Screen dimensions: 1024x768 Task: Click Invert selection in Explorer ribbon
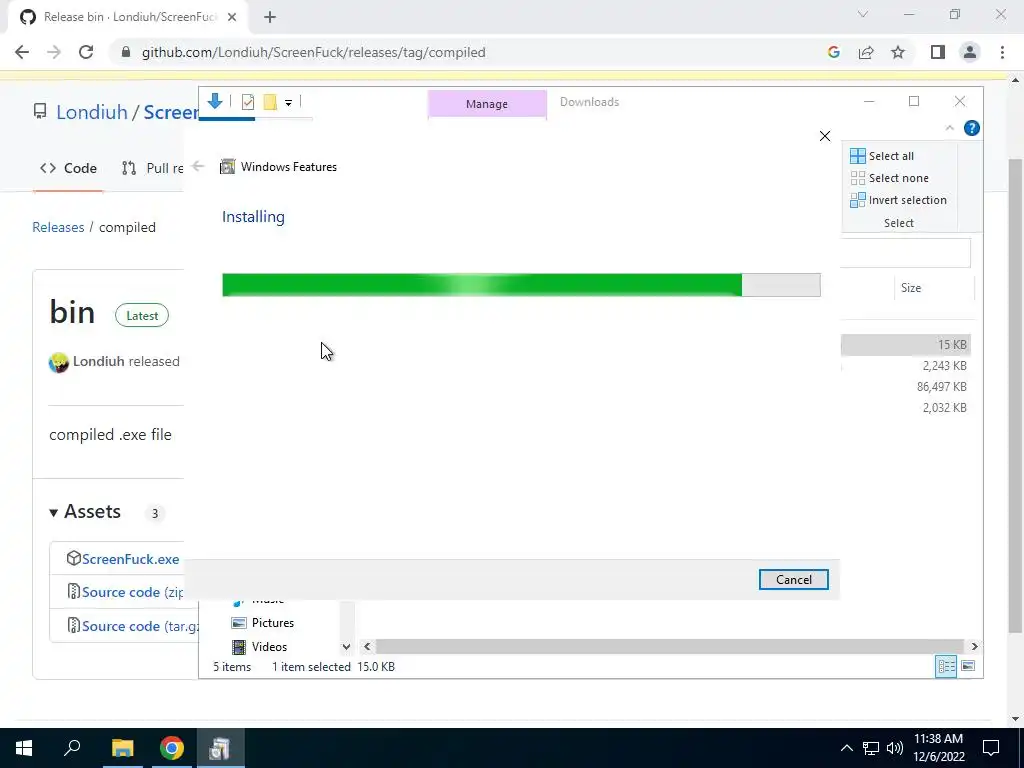[898, 200]
